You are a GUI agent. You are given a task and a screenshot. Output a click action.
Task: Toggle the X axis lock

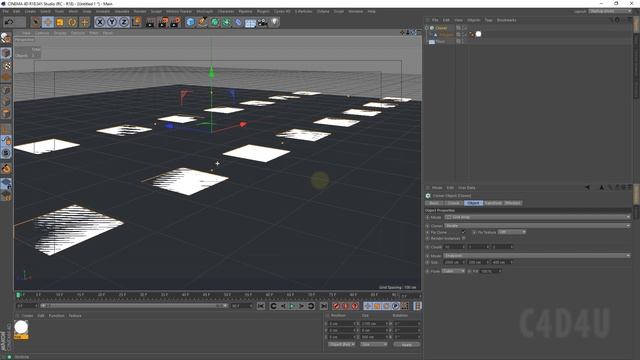[100, 22]
